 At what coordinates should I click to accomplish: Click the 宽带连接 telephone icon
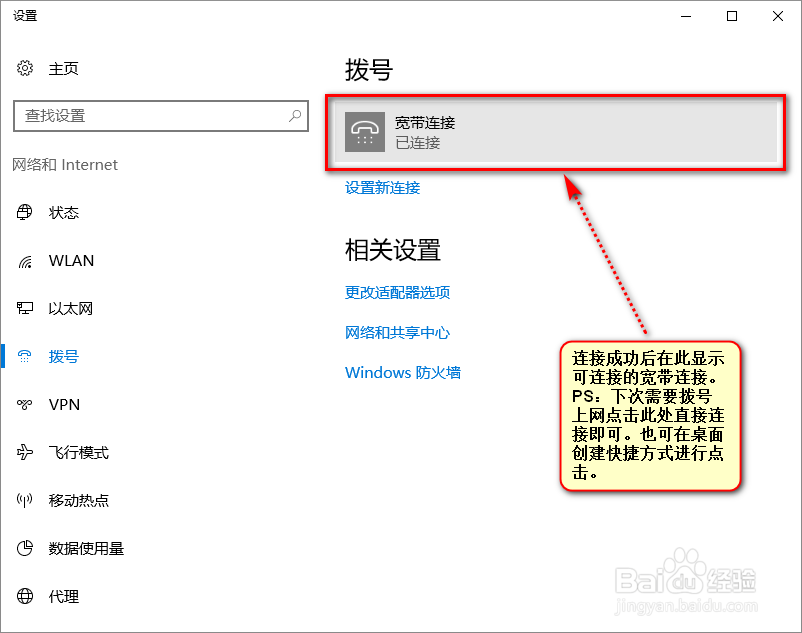tap(365, 132)
